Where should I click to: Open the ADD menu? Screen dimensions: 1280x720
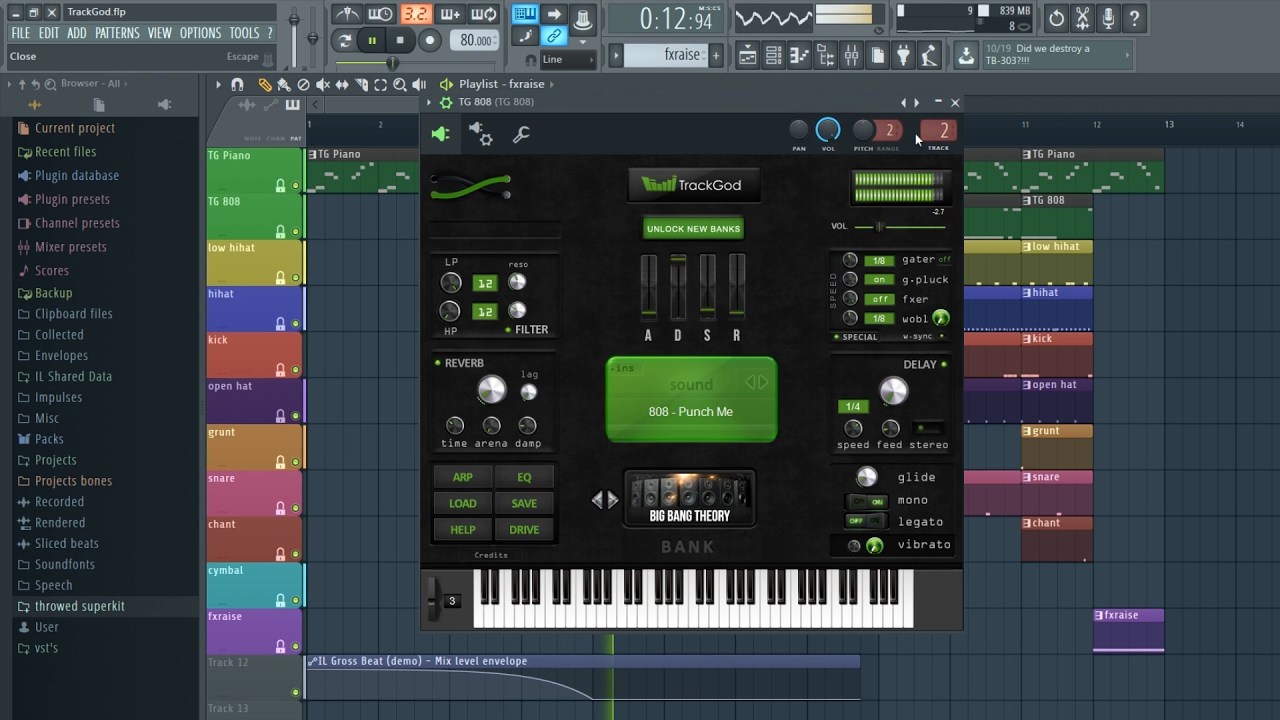point(77,33)
